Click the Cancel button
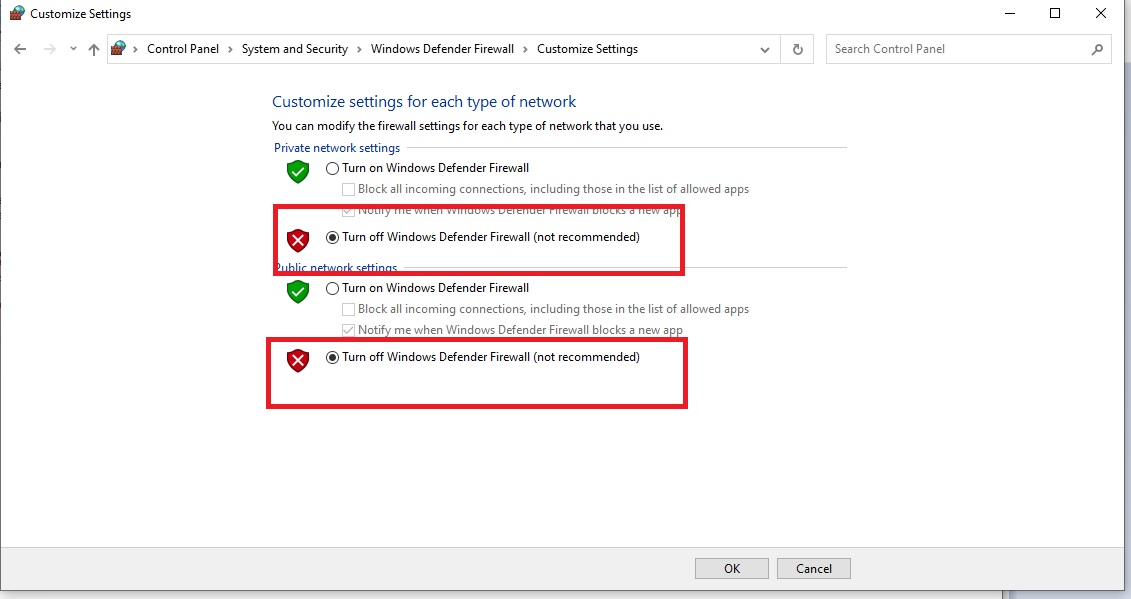 [814, 569]
